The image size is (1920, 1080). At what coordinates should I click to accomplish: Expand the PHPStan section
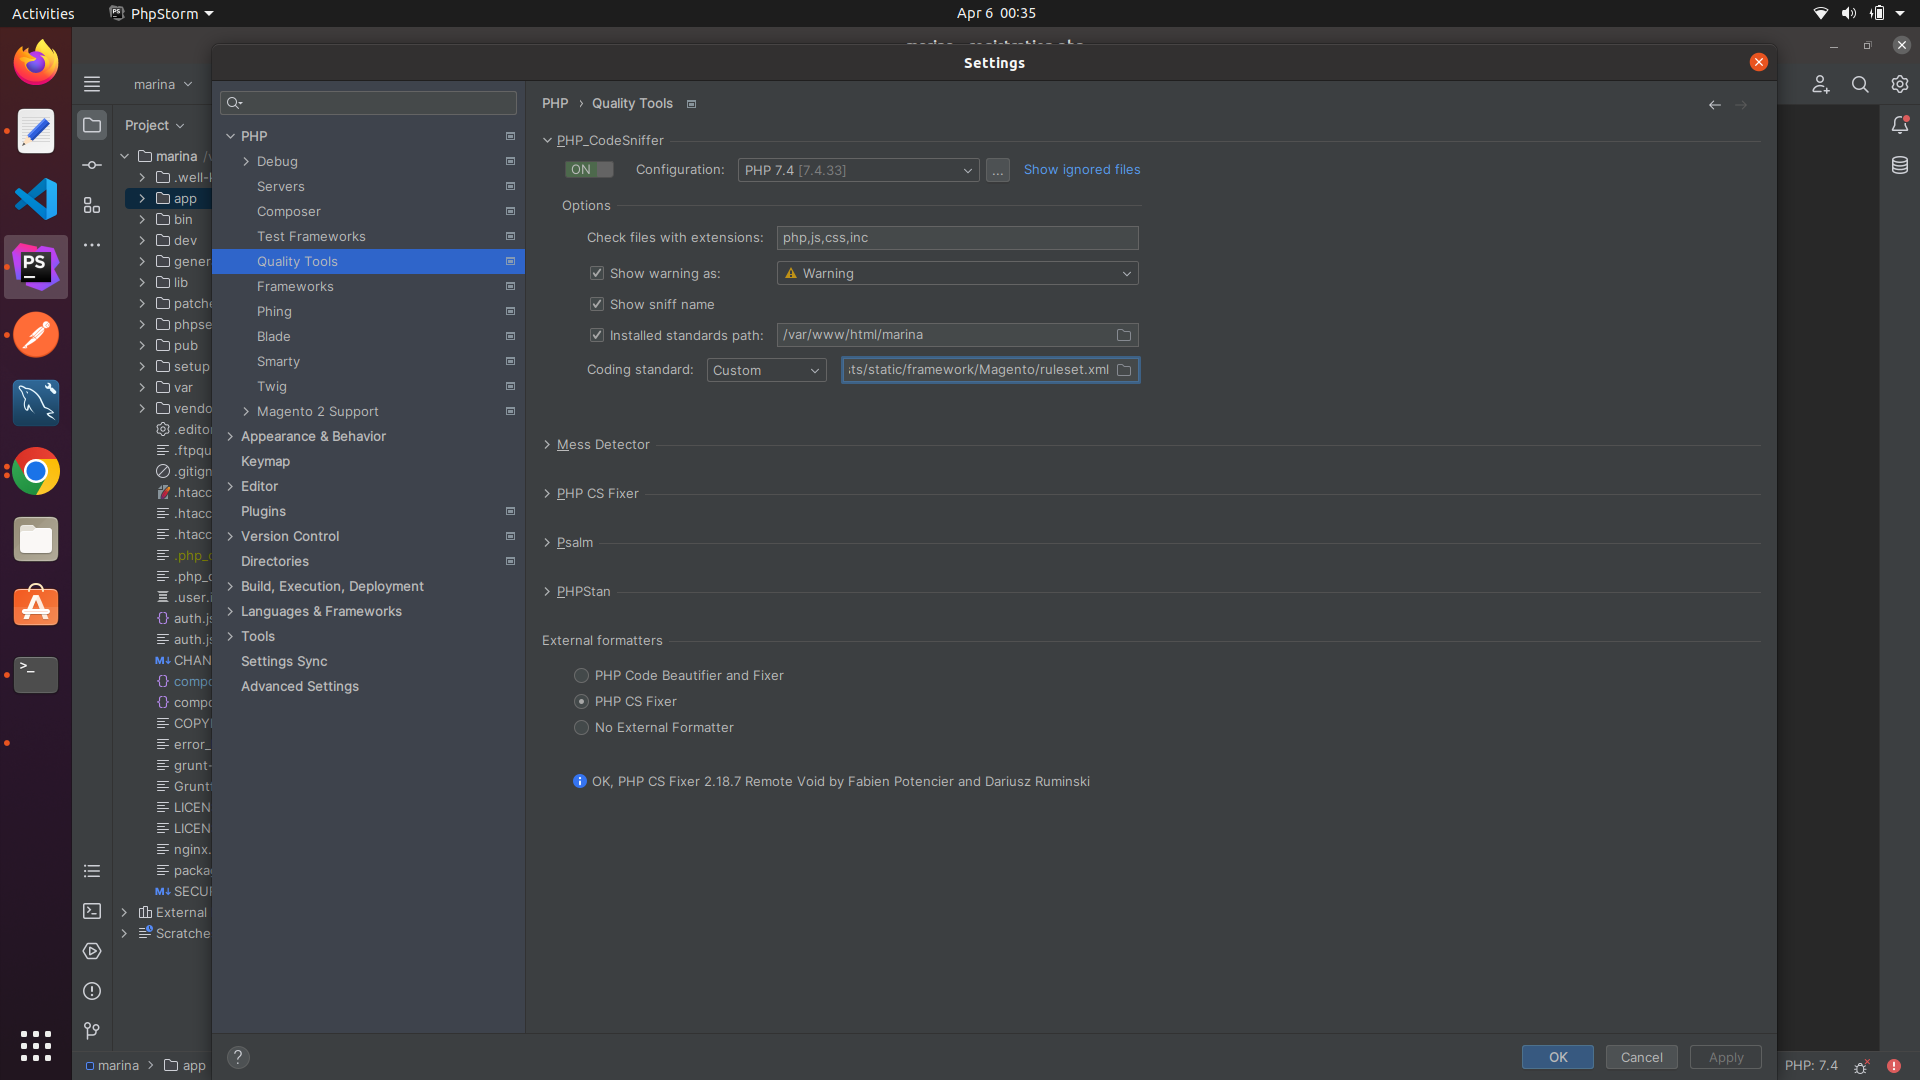(547, 592)
